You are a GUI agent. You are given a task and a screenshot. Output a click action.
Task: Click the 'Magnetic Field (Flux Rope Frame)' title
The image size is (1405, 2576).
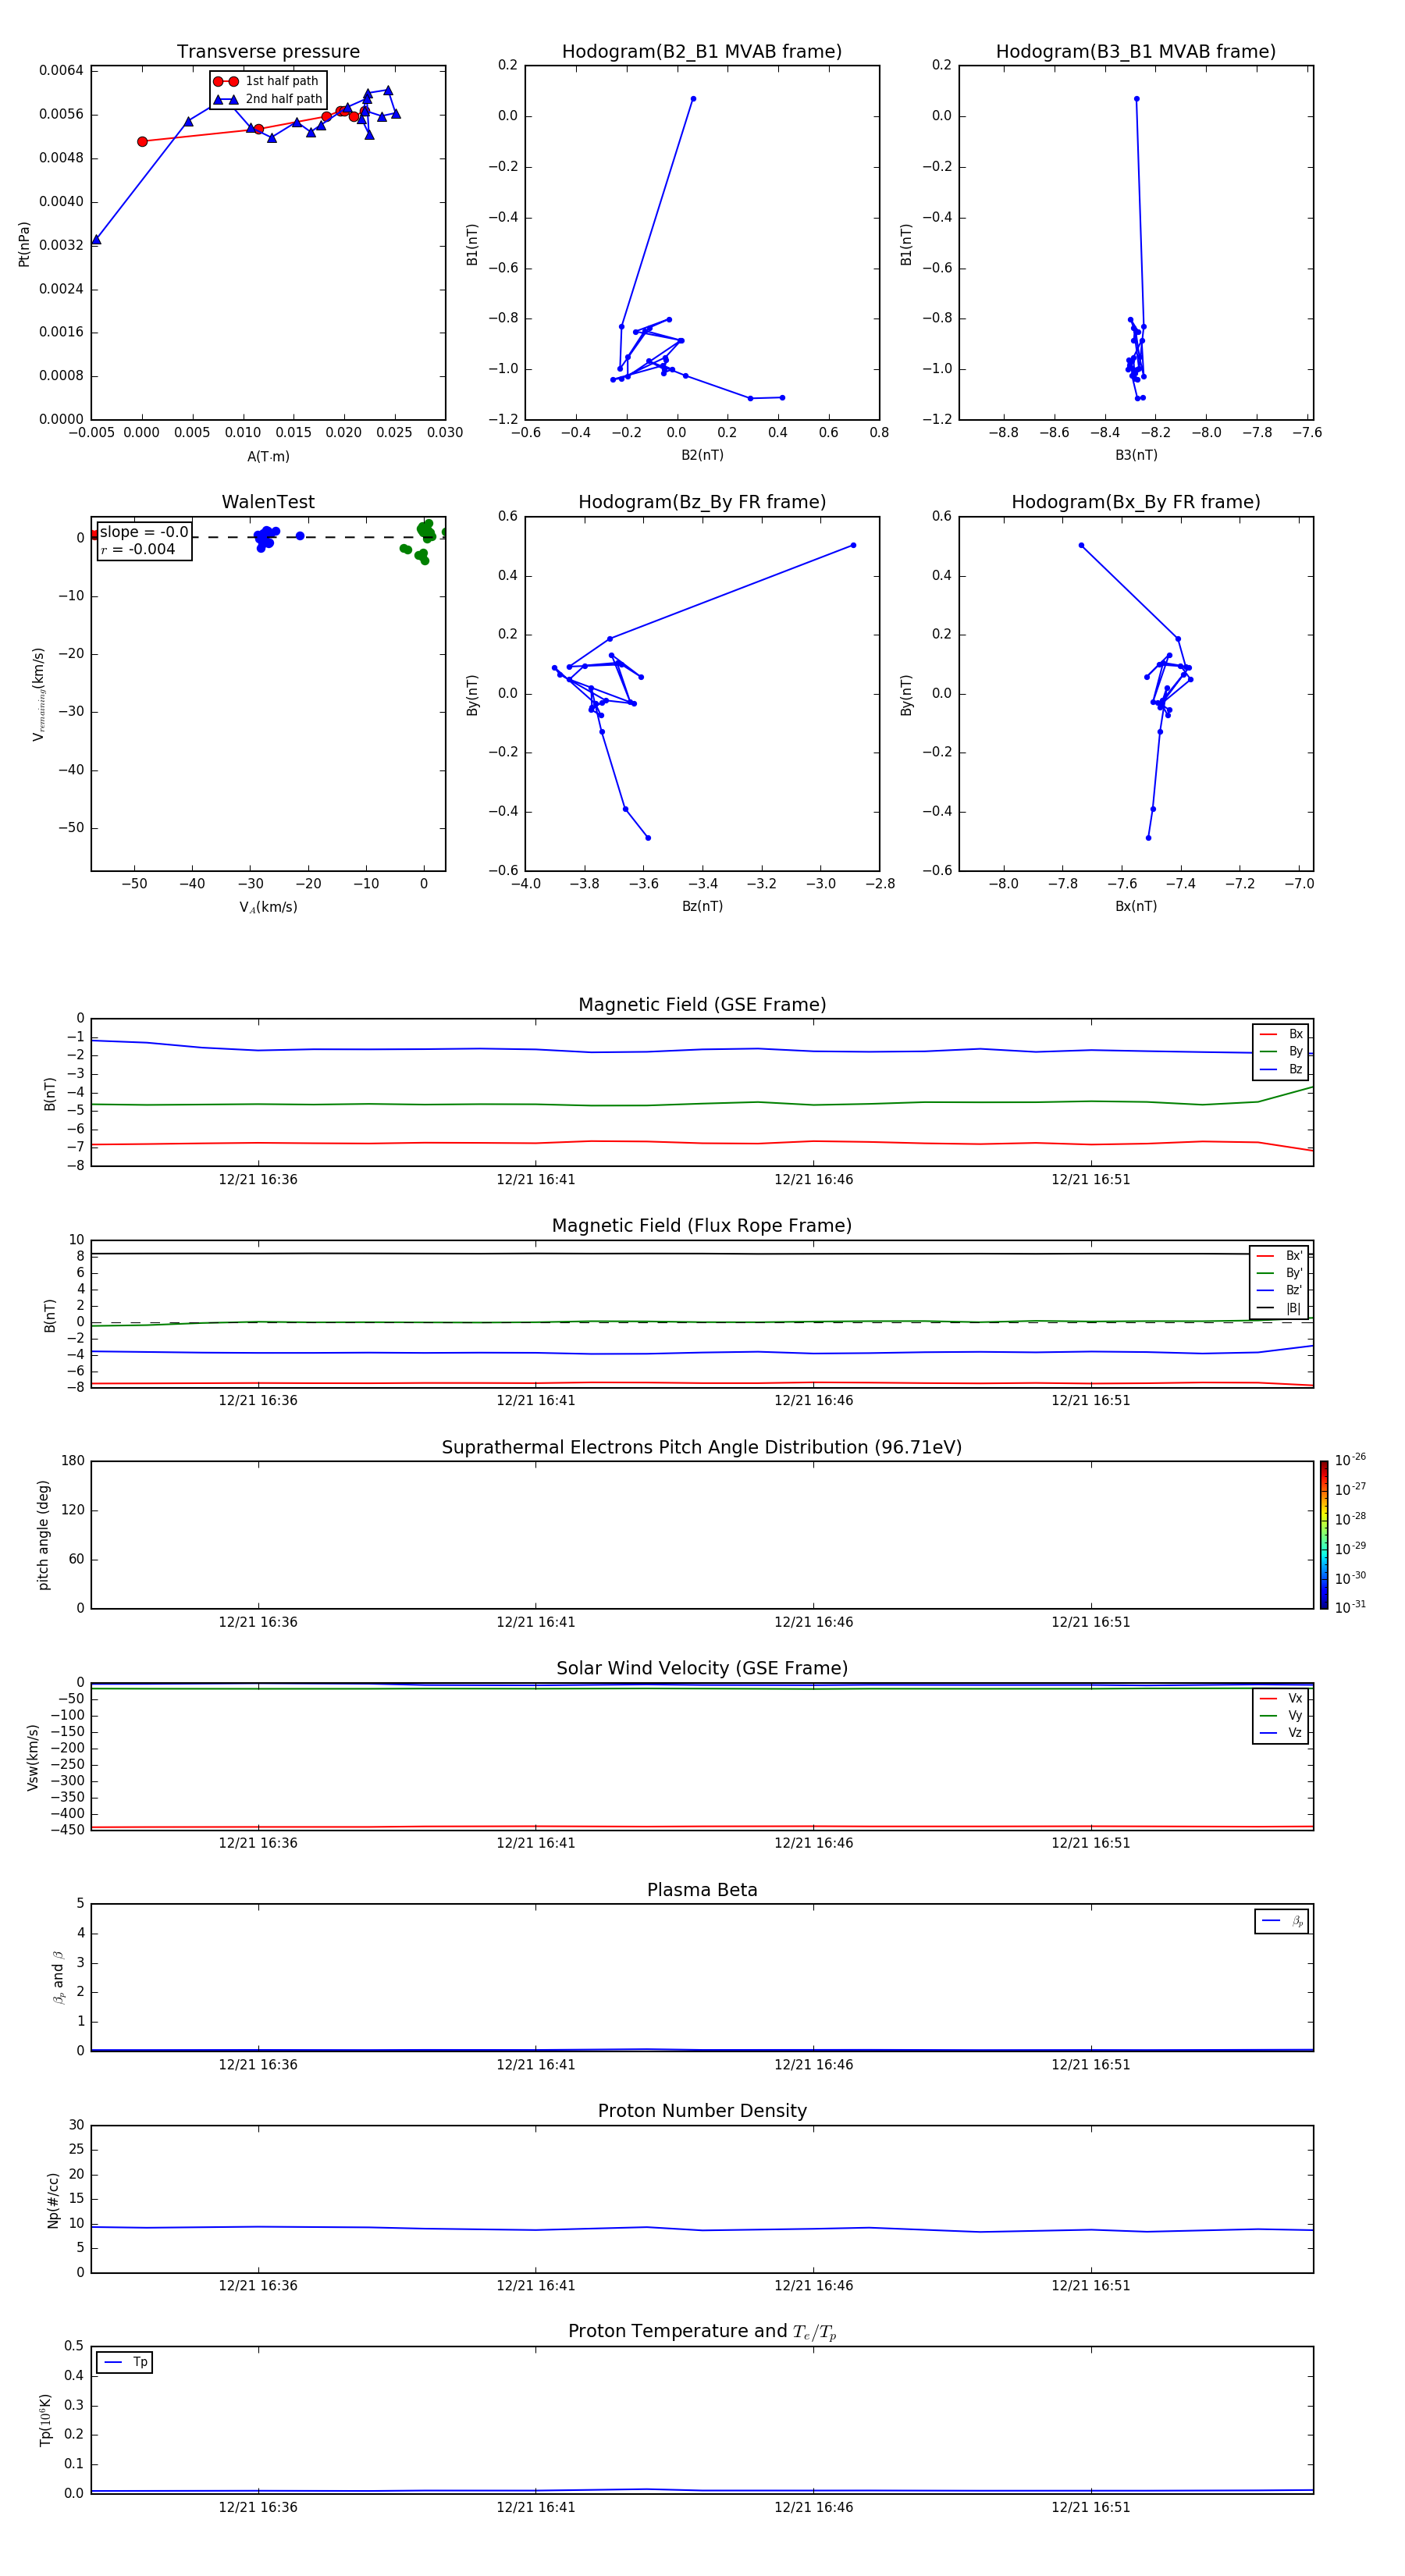point(702,1226)
